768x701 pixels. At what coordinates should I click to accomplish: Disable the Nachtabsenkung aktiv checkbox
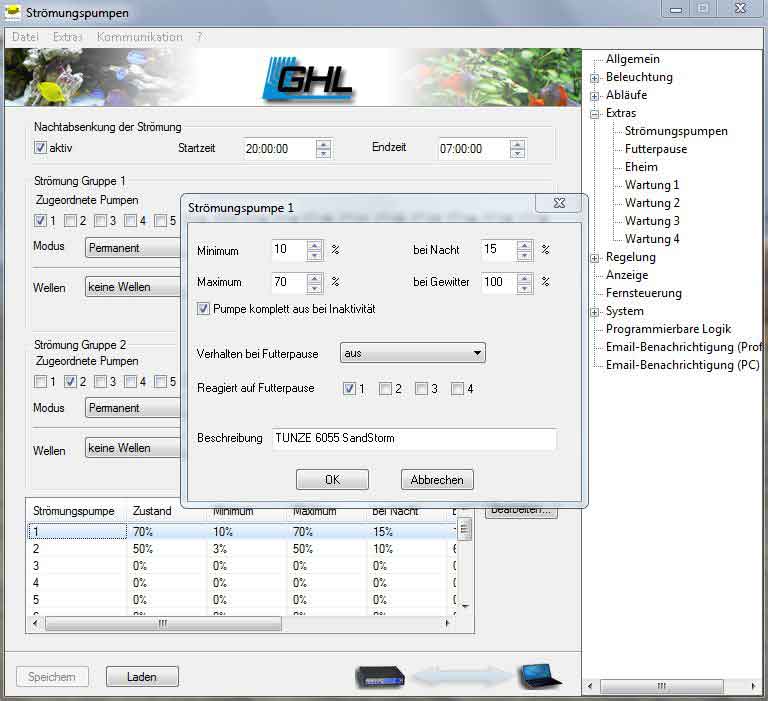(40, 148)
